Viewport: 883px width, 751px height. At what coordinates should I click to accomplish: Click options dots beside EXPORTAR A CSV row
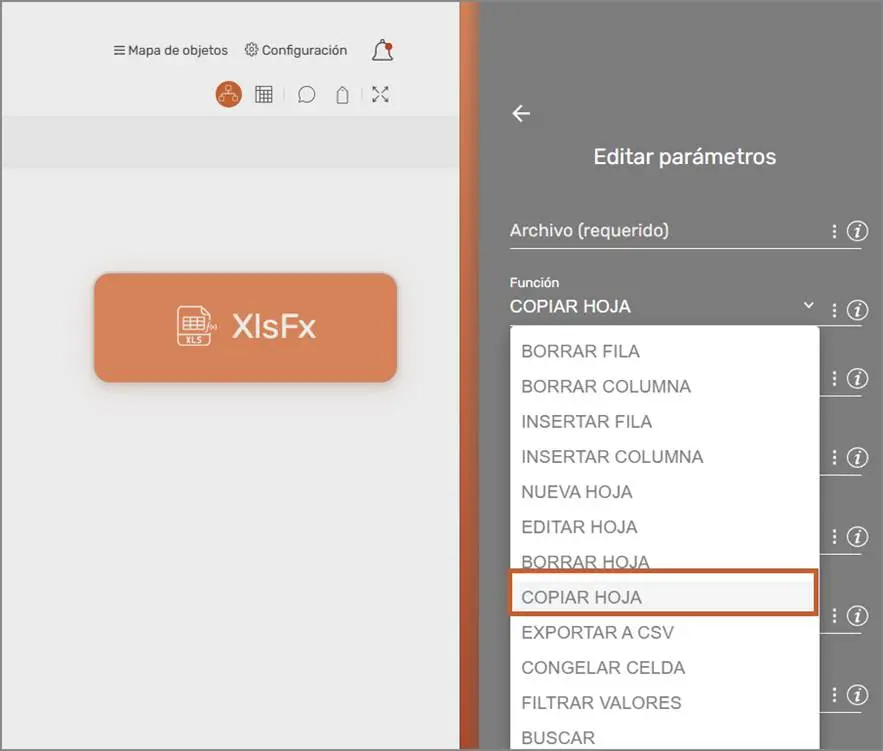coord(834,616)
